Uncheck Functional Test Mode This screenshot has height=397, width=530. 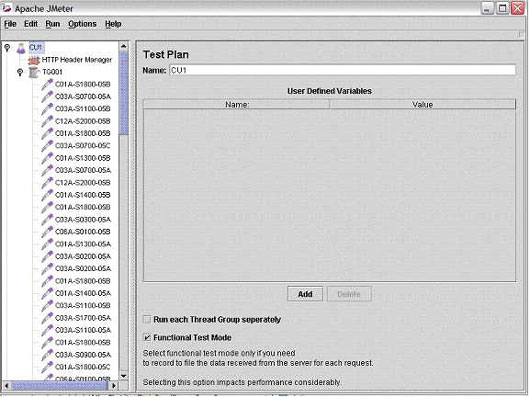click(147, 337)
